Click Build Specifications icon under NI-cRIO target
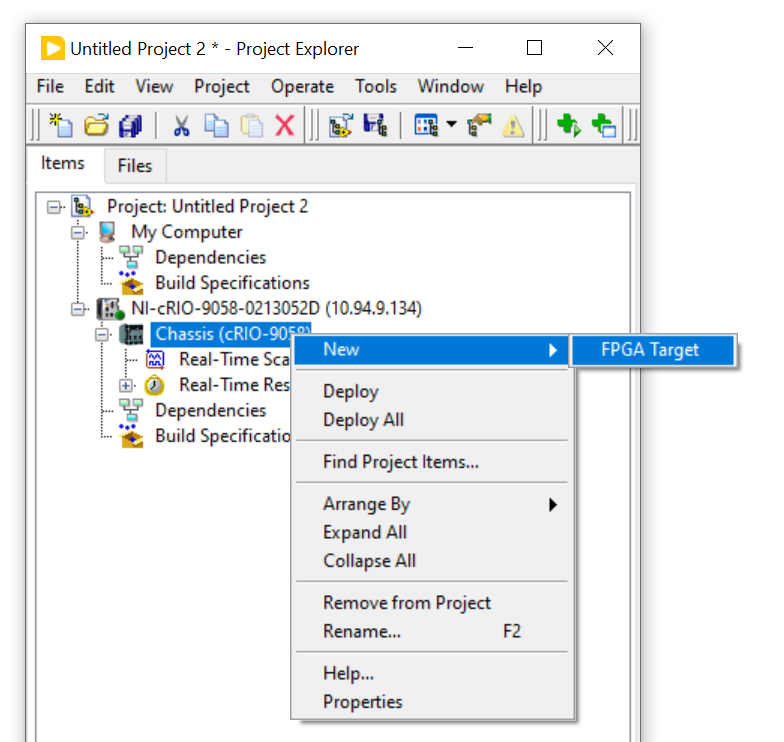Viewport: 784px width, 742px height. point(131,436)
